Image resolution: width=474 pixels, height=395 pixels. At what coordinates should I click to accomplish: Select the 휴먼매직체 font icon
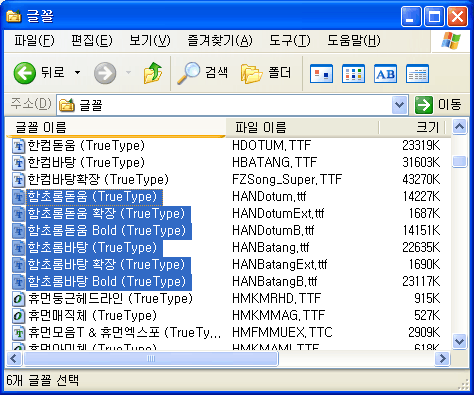tap(19, 316)
